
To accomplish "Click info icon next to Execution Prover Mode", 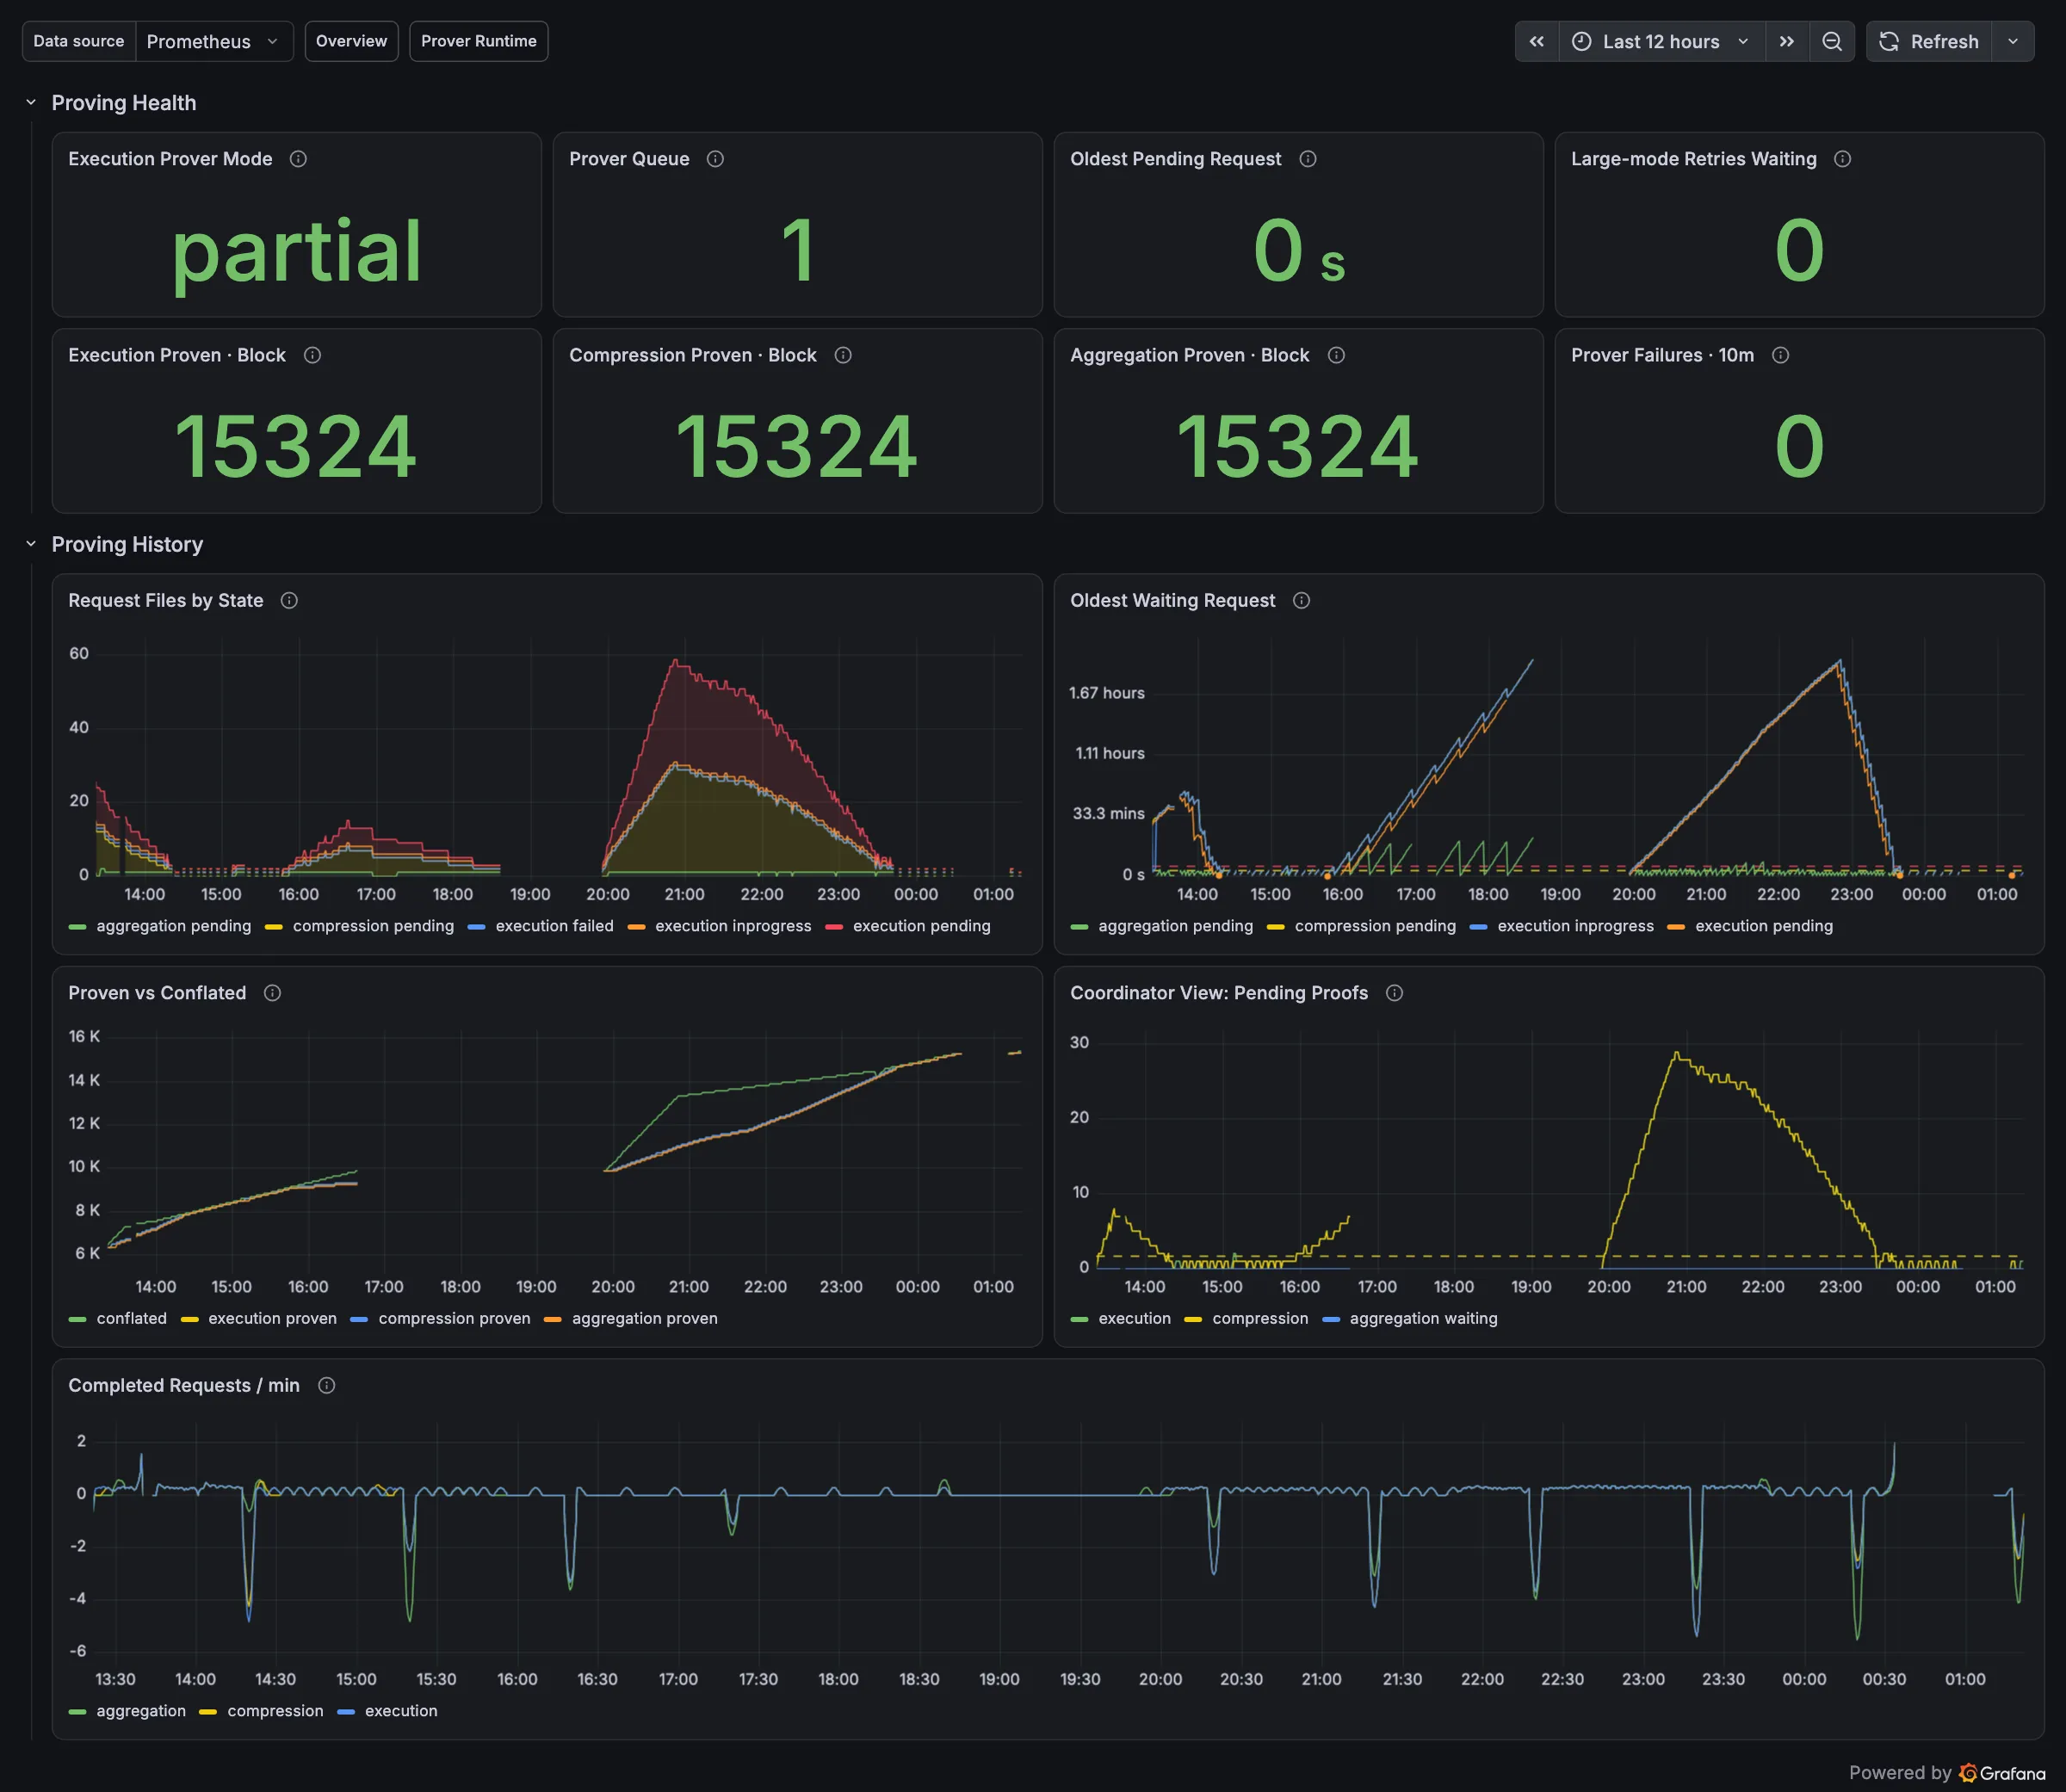I will [298, 159].
